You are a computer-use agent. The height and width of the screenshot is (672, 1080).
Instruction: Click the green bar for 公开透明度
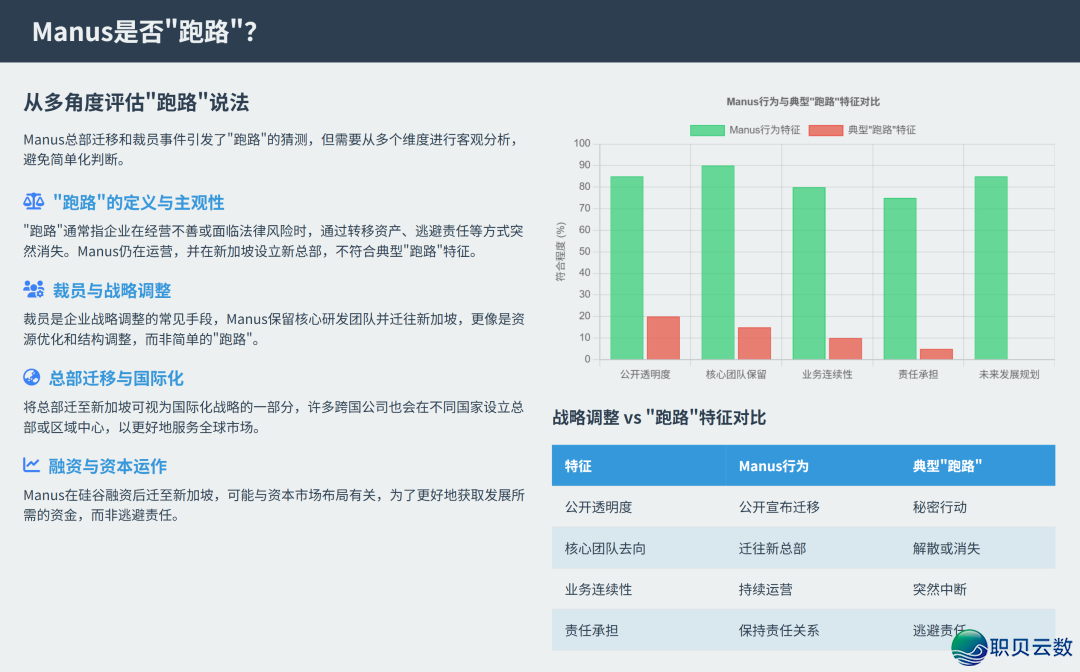click(x=627, y=268)
